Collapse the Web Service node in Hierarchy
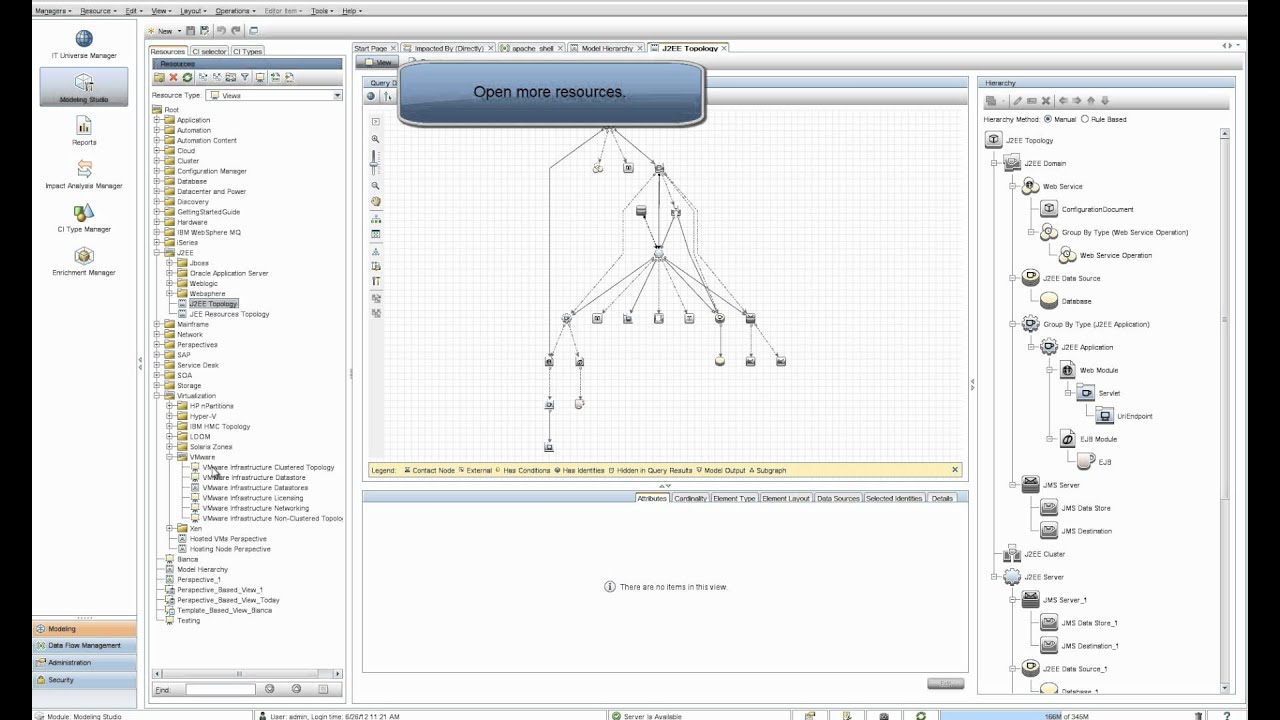1280x720 pixels. 1013,186
